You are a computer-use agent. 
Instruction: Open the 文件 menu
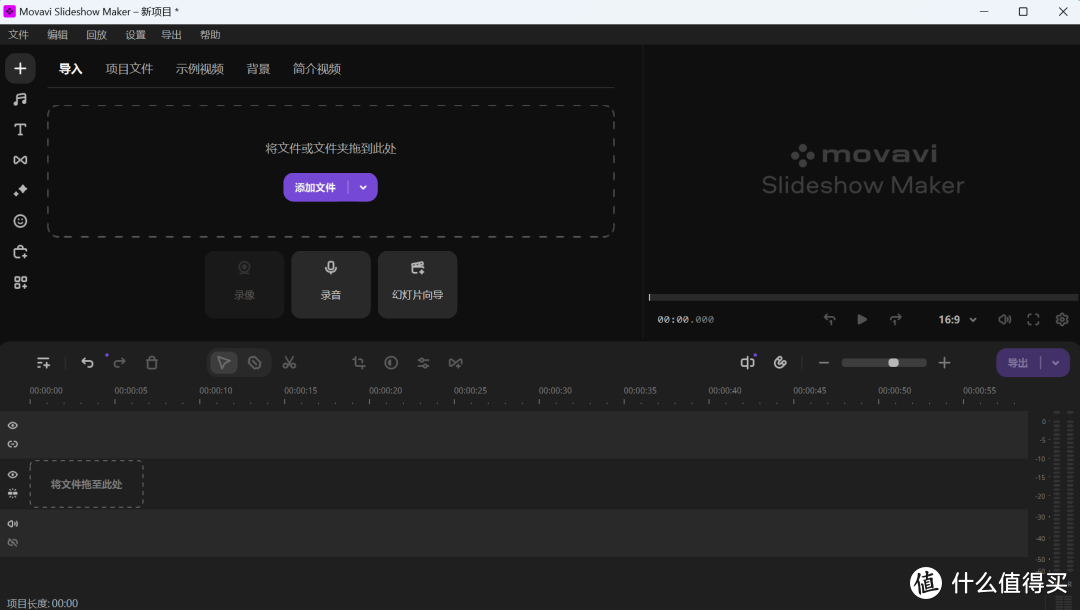click(19, 35)
